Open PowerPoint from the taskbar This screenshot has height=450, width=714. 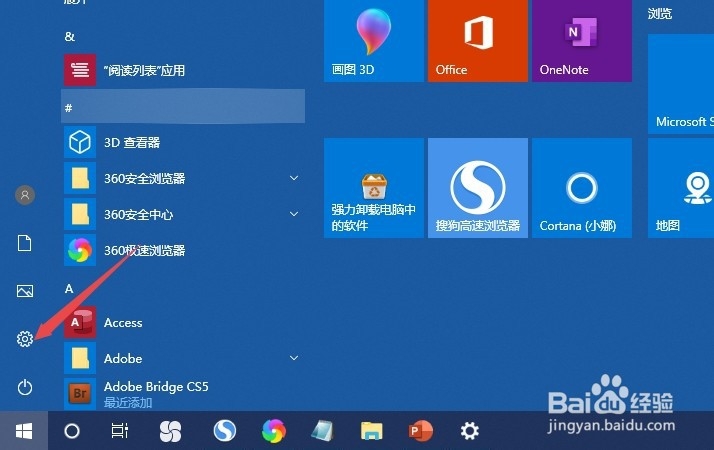pyautogui.click(x=421, y=431)
